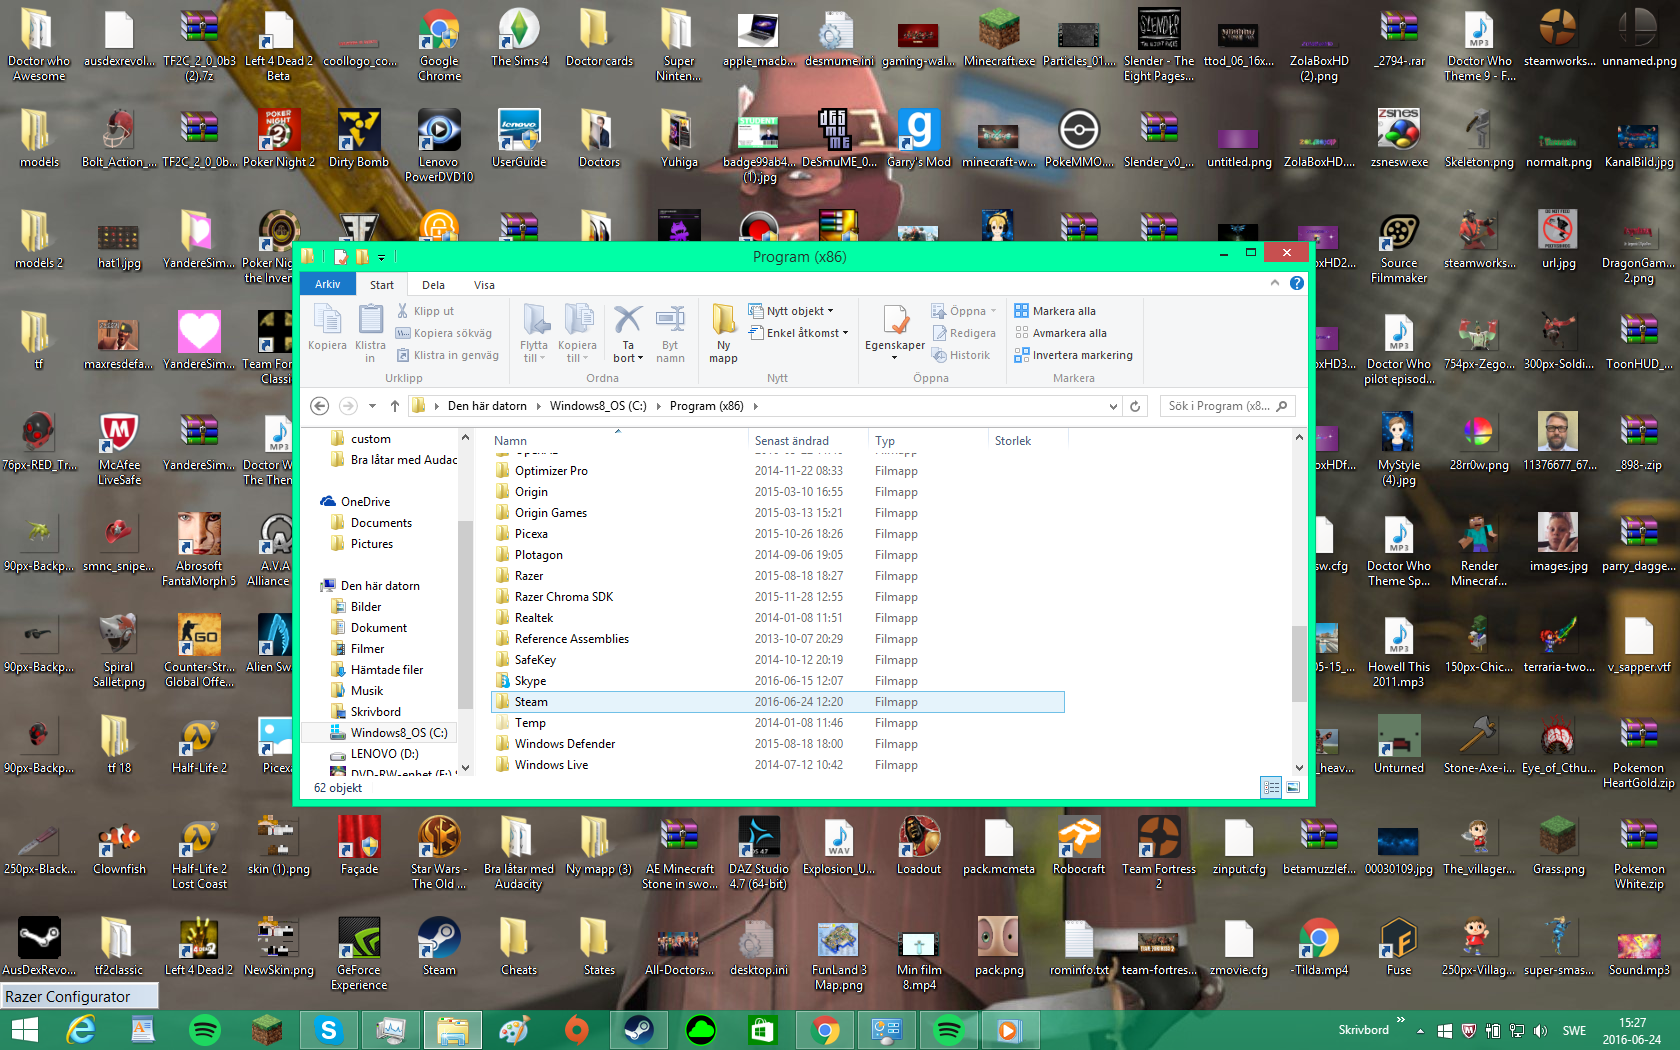This screenshot has width=1680, height=1050.
Task: Click the volume speaker tray icon
Action: pyautogui.click(x=1540, y=1031)
